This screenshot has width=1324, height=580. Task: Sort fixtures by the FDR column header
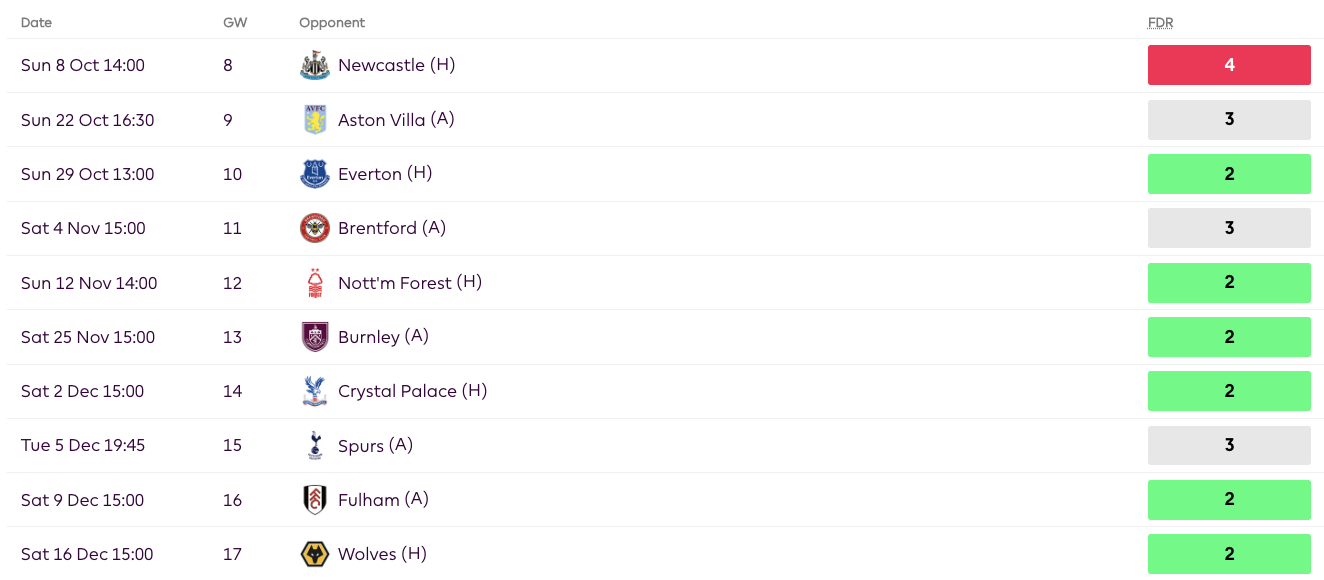pyautogui.click(x=1161, y=22)
